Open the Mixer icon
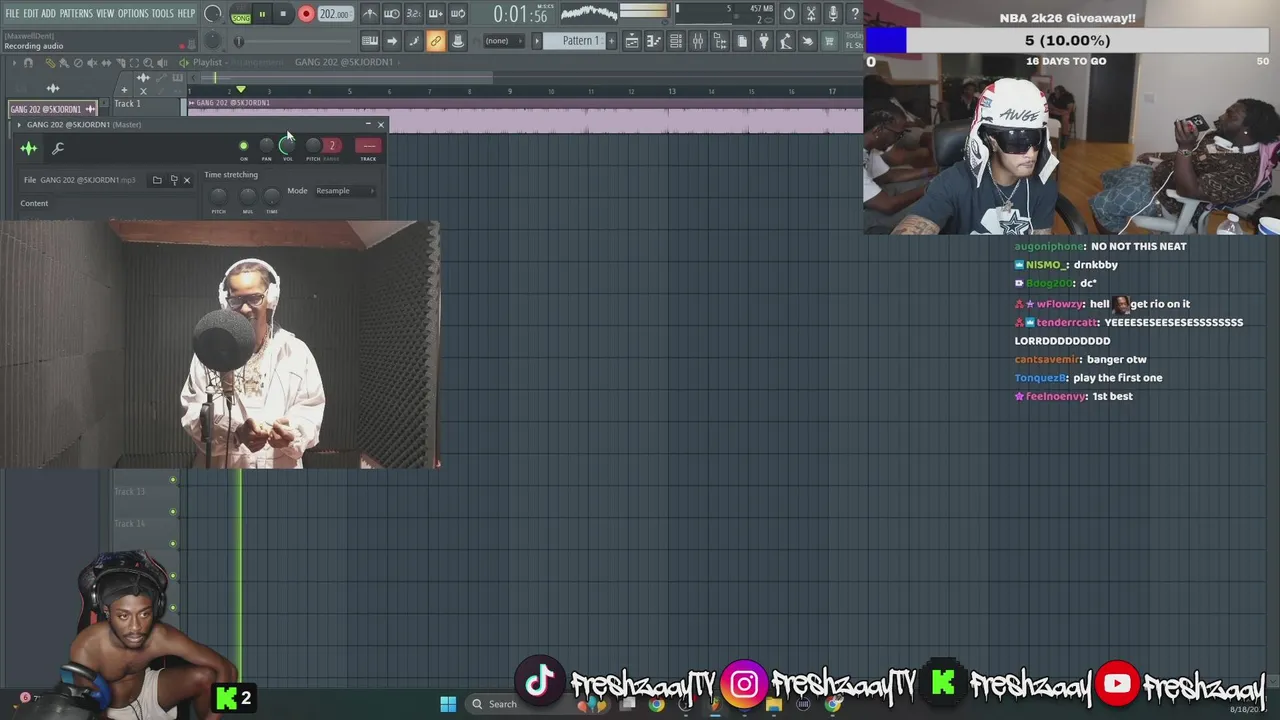This screenshot has height=720, width=1280. tap(698, 41)
